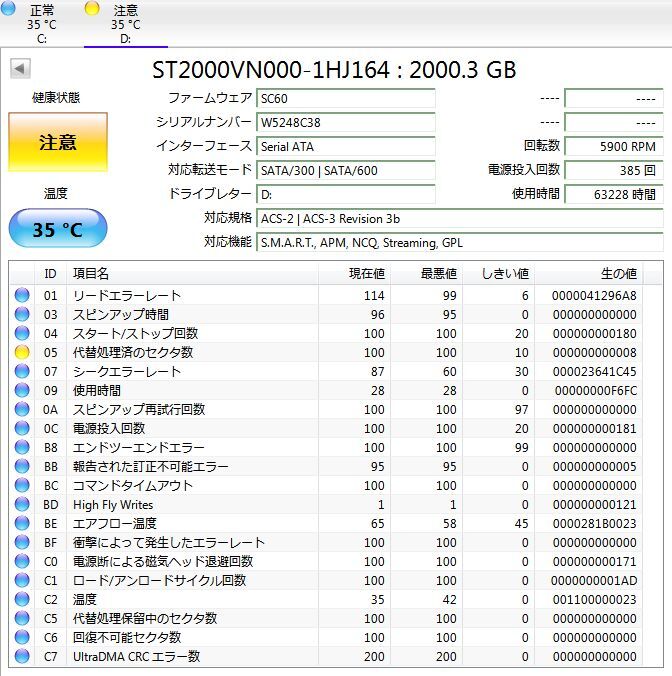Click the 35 °C temperature indicator
This screenshot has height=676, width=672.
pos(57,229)
